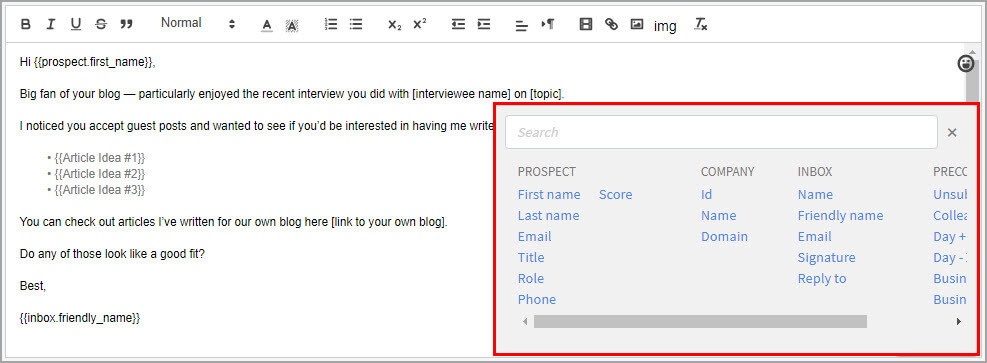Click the {{Article Idea #1}} bullet
This screenshot has width=987, height=363.
(99, 157)
